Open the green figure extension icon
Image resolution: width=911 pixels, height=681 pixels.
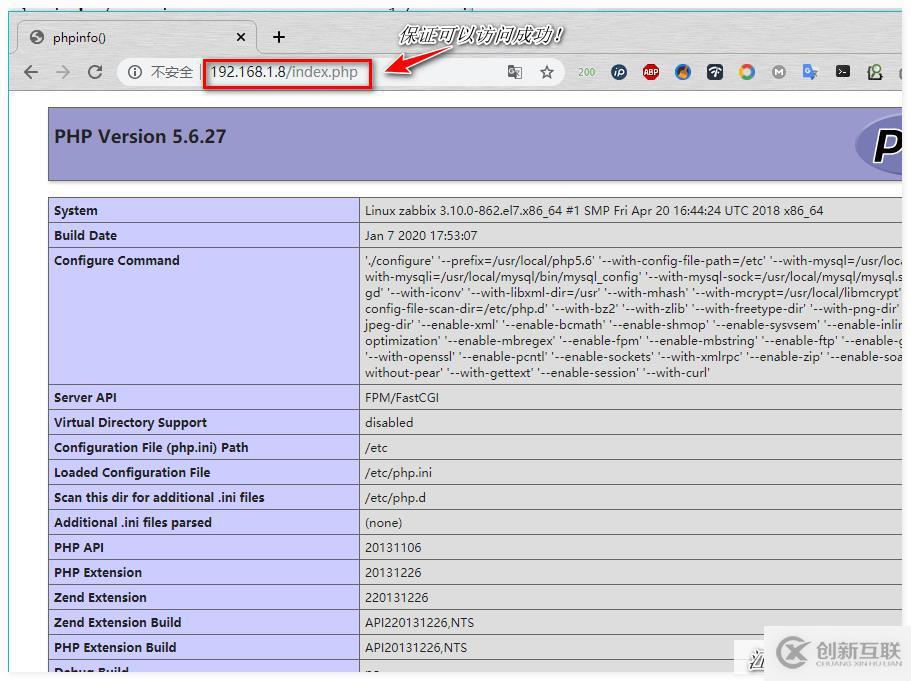click(x=874, y=72)
